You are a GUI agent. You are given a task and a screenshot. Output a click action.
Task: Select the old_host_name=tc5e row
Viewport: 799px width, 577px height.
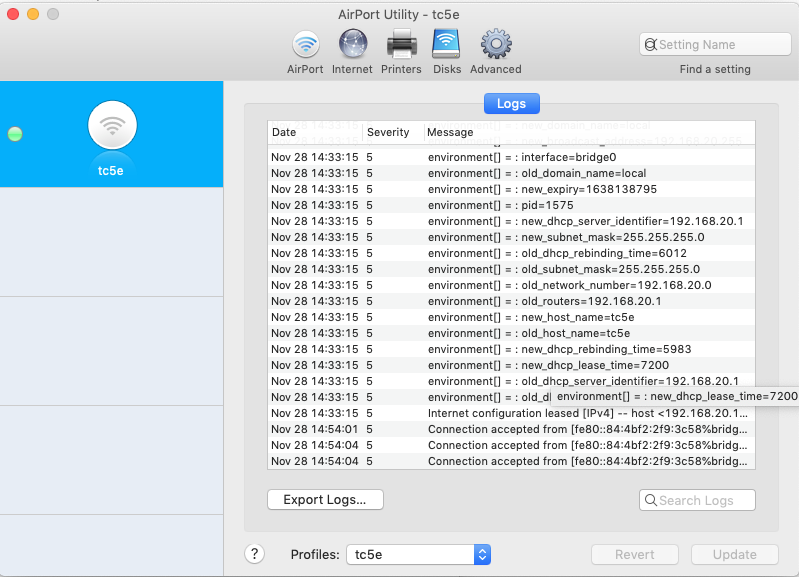[511, 333]
